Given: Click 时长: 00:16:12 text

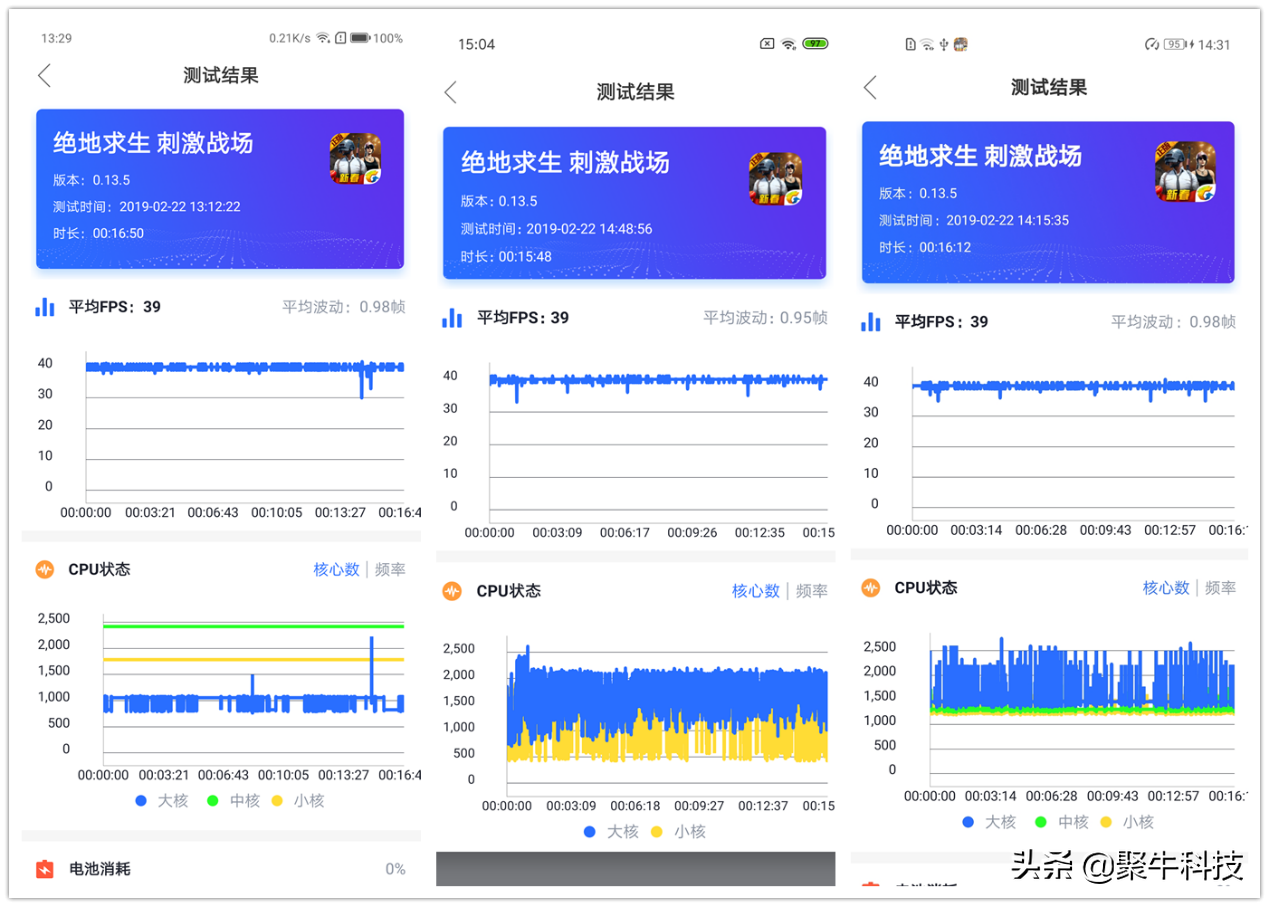Looking at the screenshot, I should coord(925,247).
